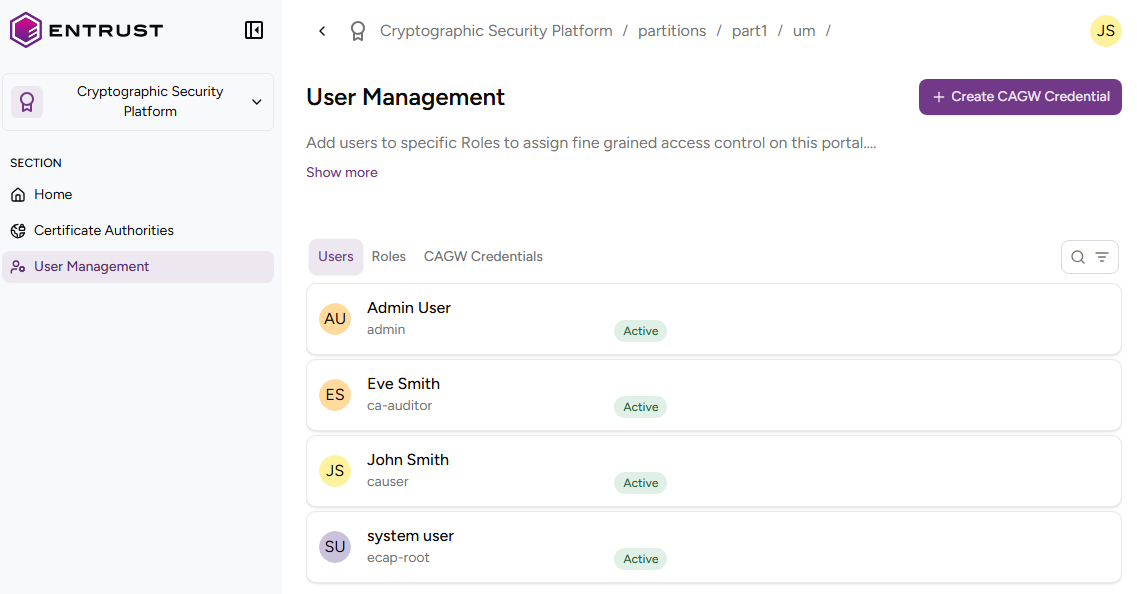
Task: Switch to the Roles tab
Action: pos(389,257)
